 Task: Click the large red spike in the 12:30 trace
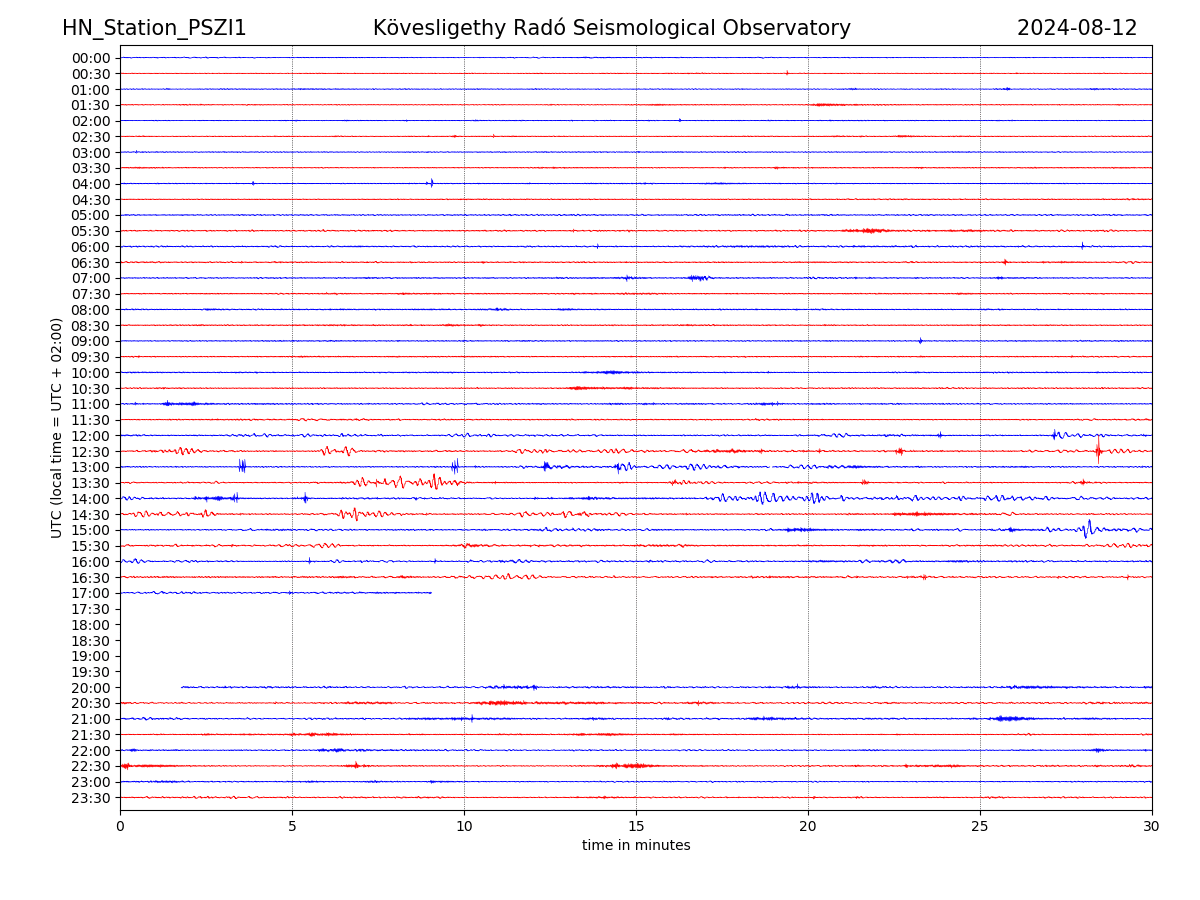1098,451
